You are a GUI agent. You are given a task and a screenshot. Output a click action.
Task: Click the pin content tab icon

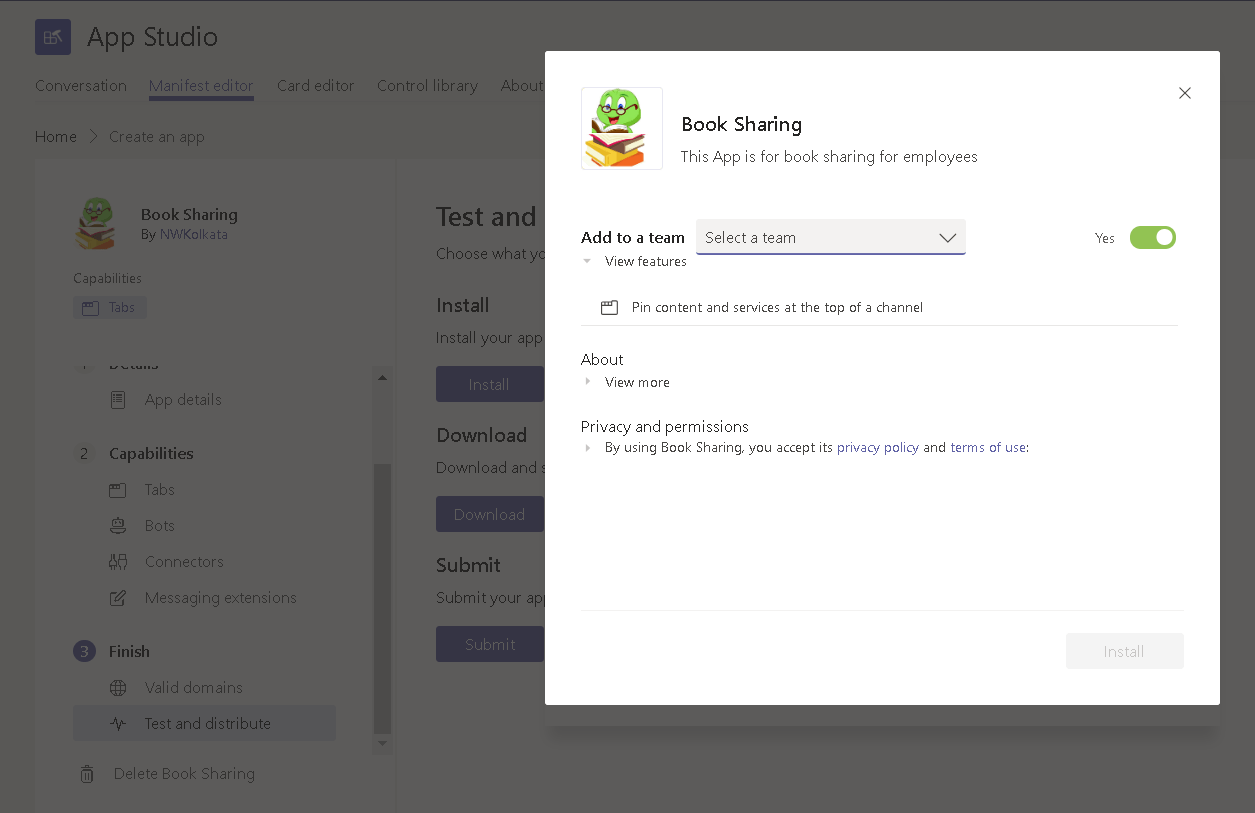pos(609,307)
